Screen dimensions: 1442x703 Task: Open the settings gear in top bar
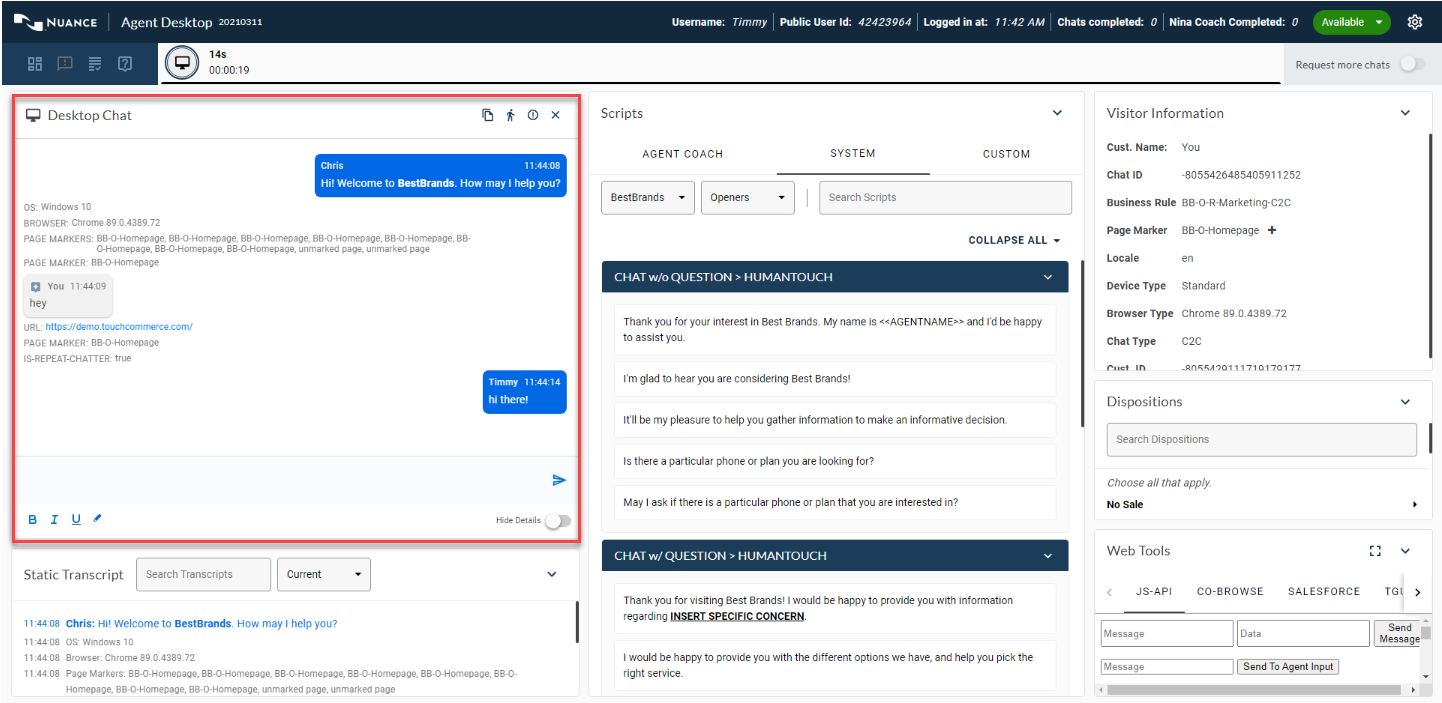click(1414, 22)
